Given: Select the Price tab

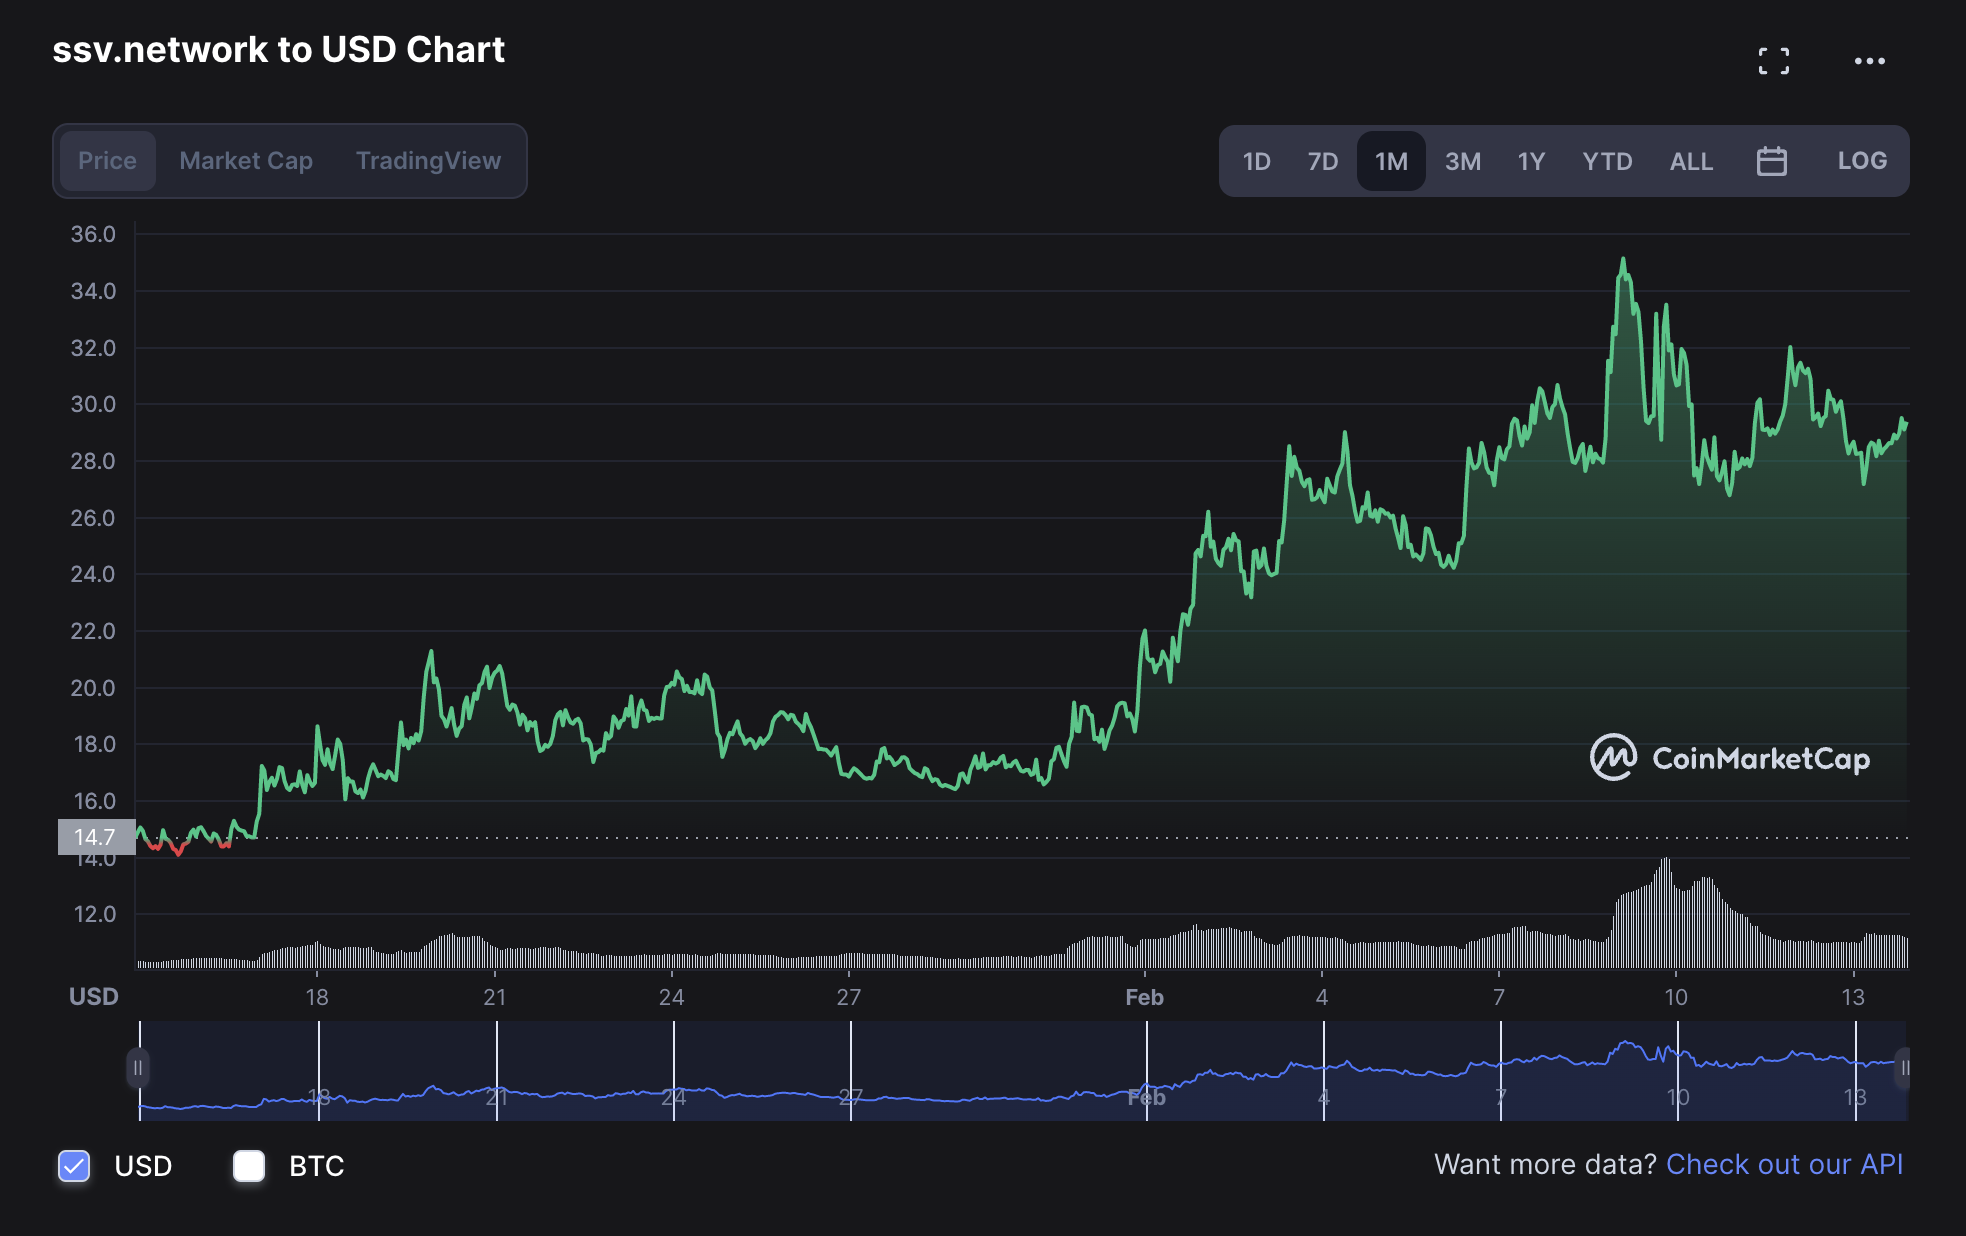Looking at the screenshot, I should coord(107,161).
